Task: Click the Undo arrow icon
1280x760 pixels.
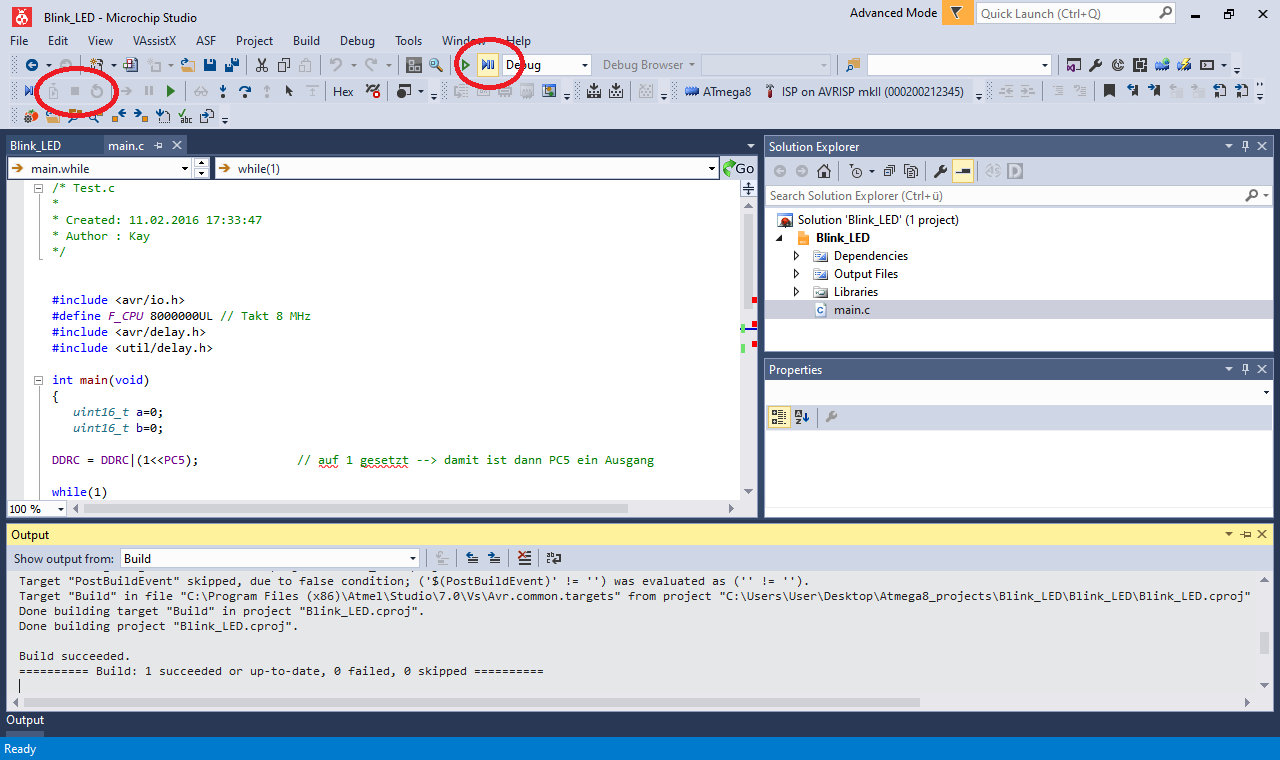Action: (x=336, y=65)
